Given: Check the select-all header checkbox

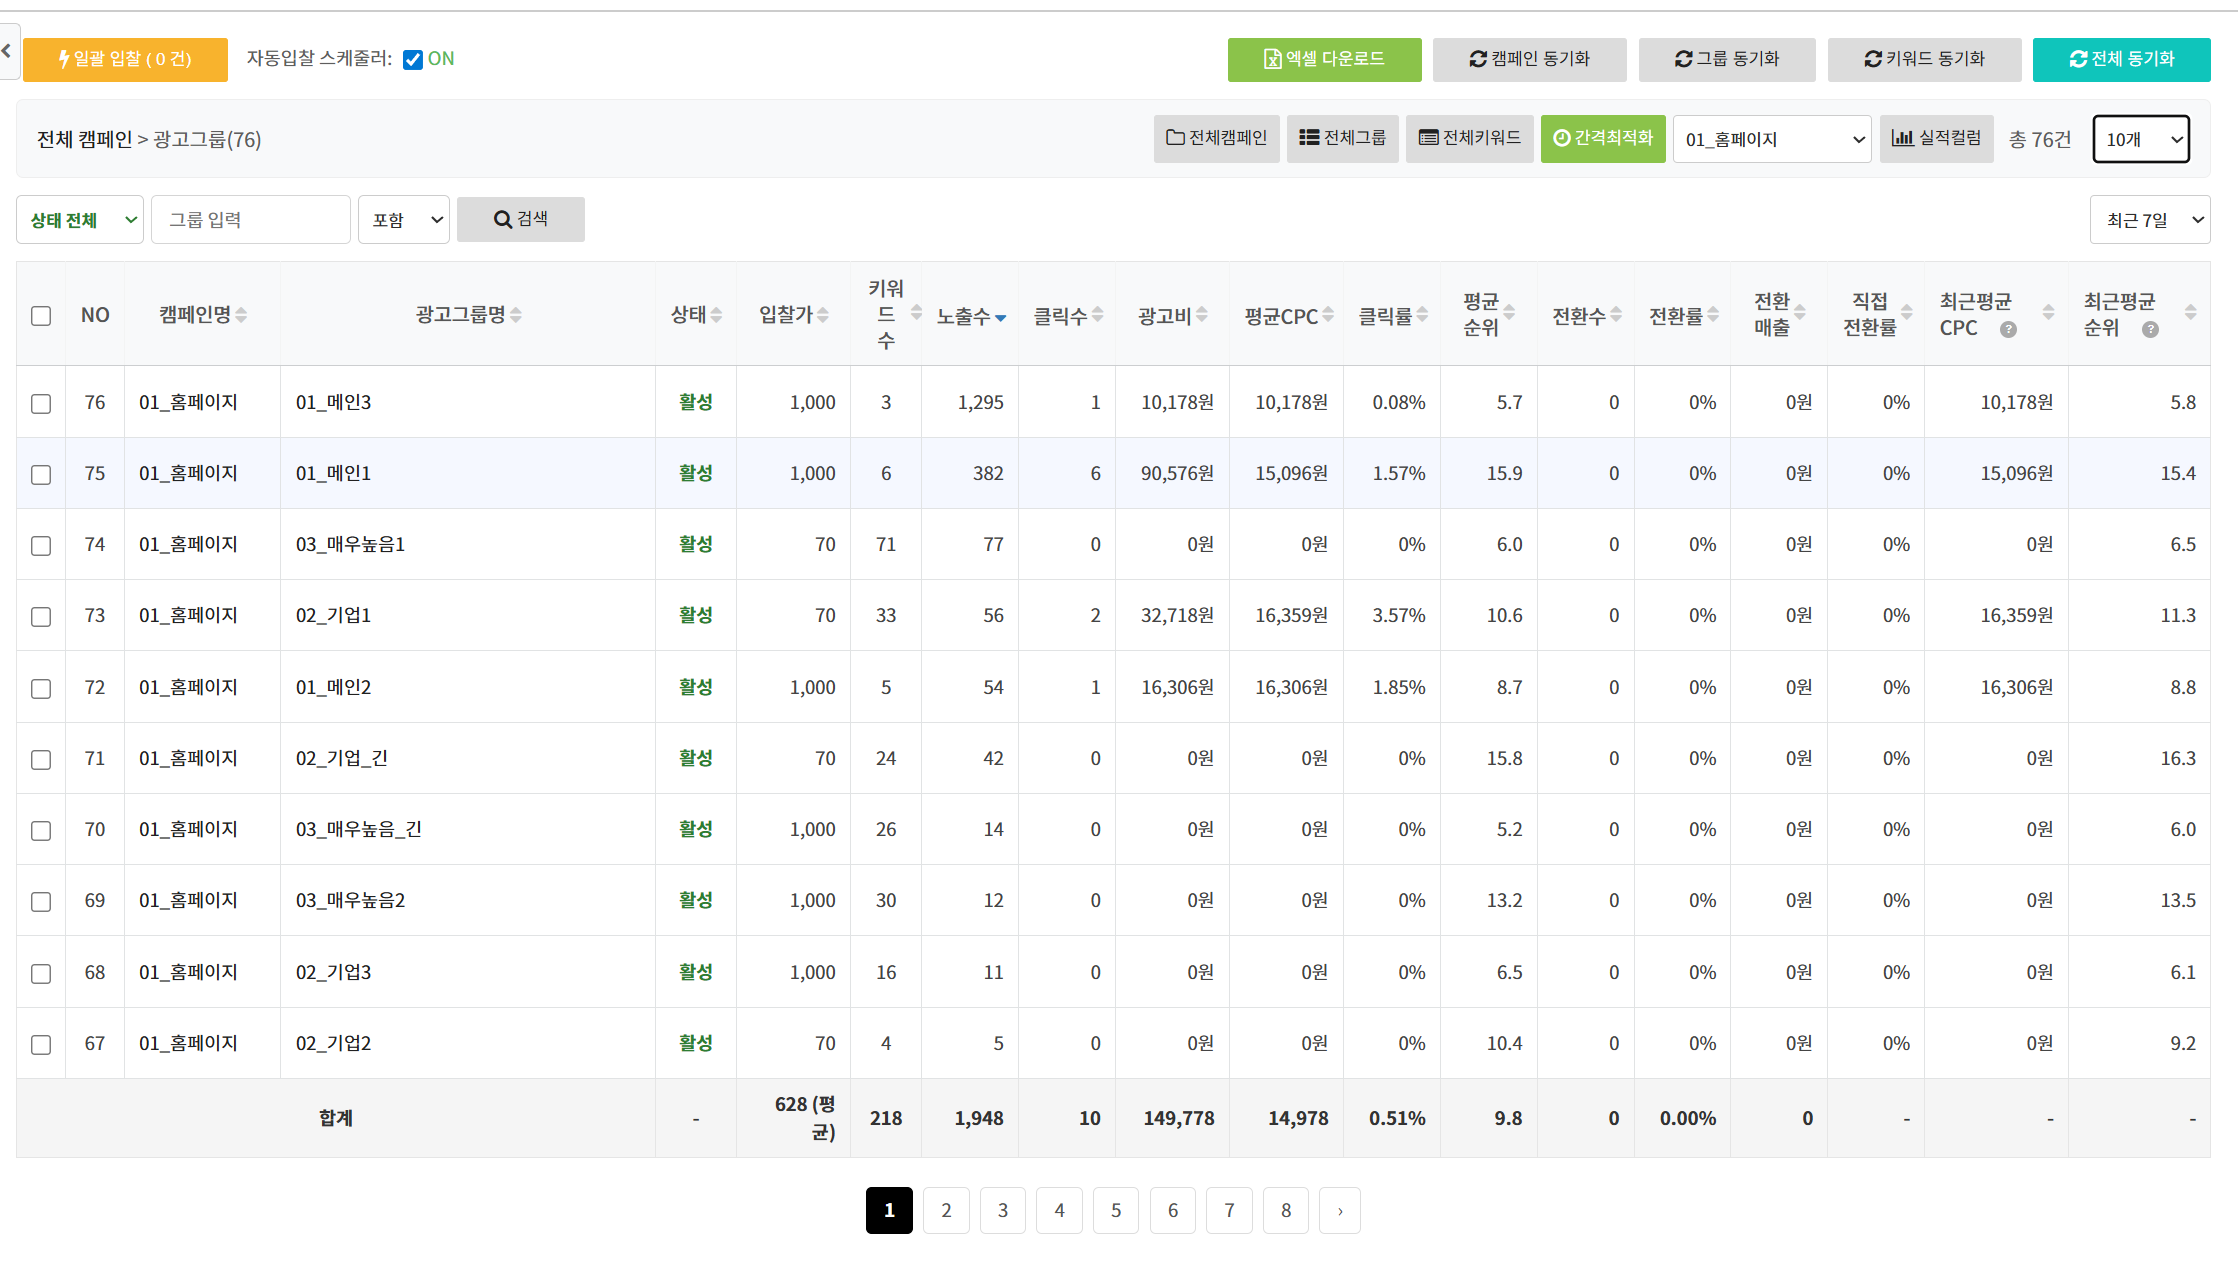Looking at the screenshot, I should tap(41, 316).
